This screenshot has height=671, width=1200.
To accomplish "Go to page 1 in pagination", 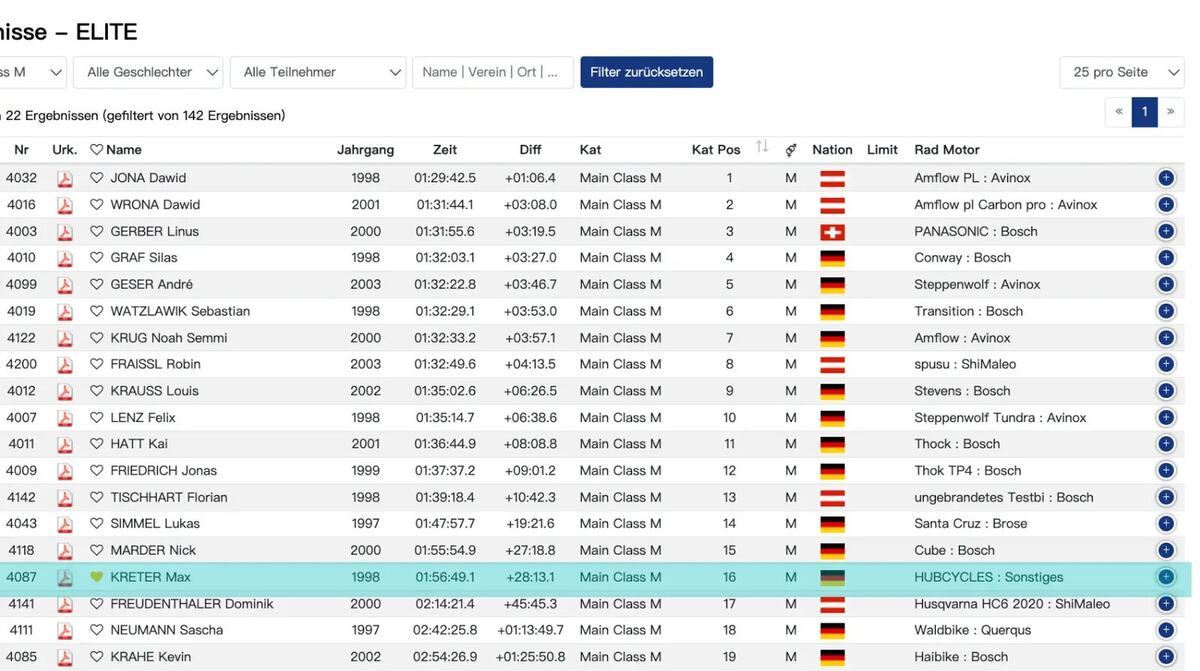I will click(x=1145, y=112).
